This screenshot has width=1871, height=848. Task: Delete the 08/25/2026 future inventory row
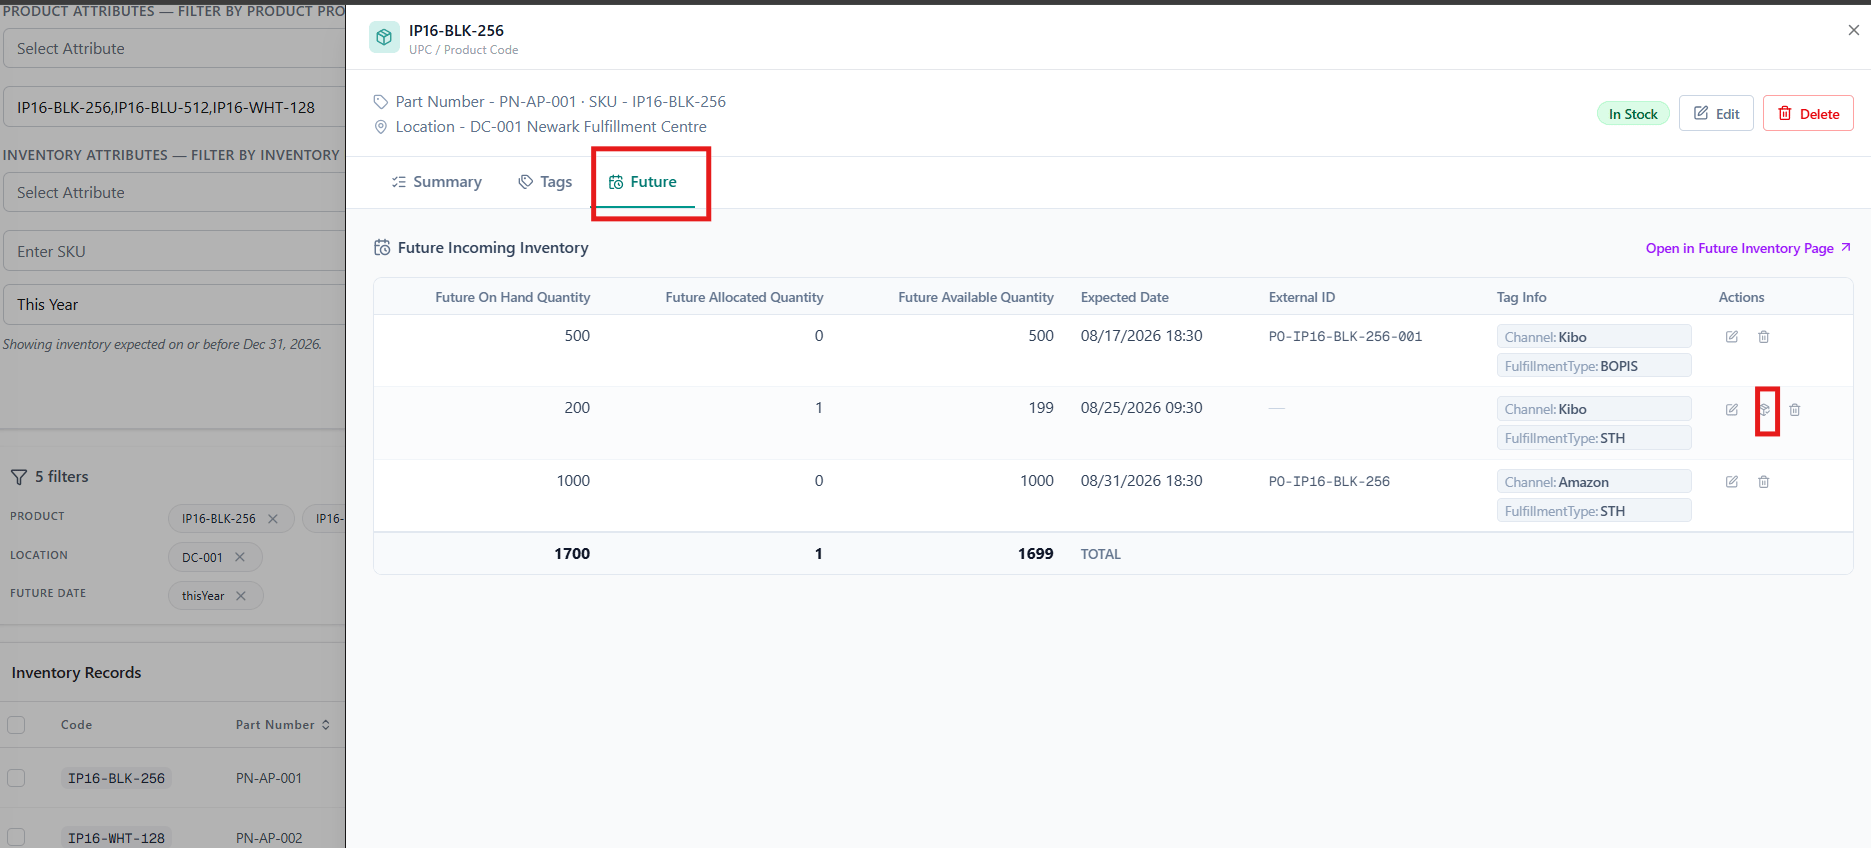coord(1794,410)
